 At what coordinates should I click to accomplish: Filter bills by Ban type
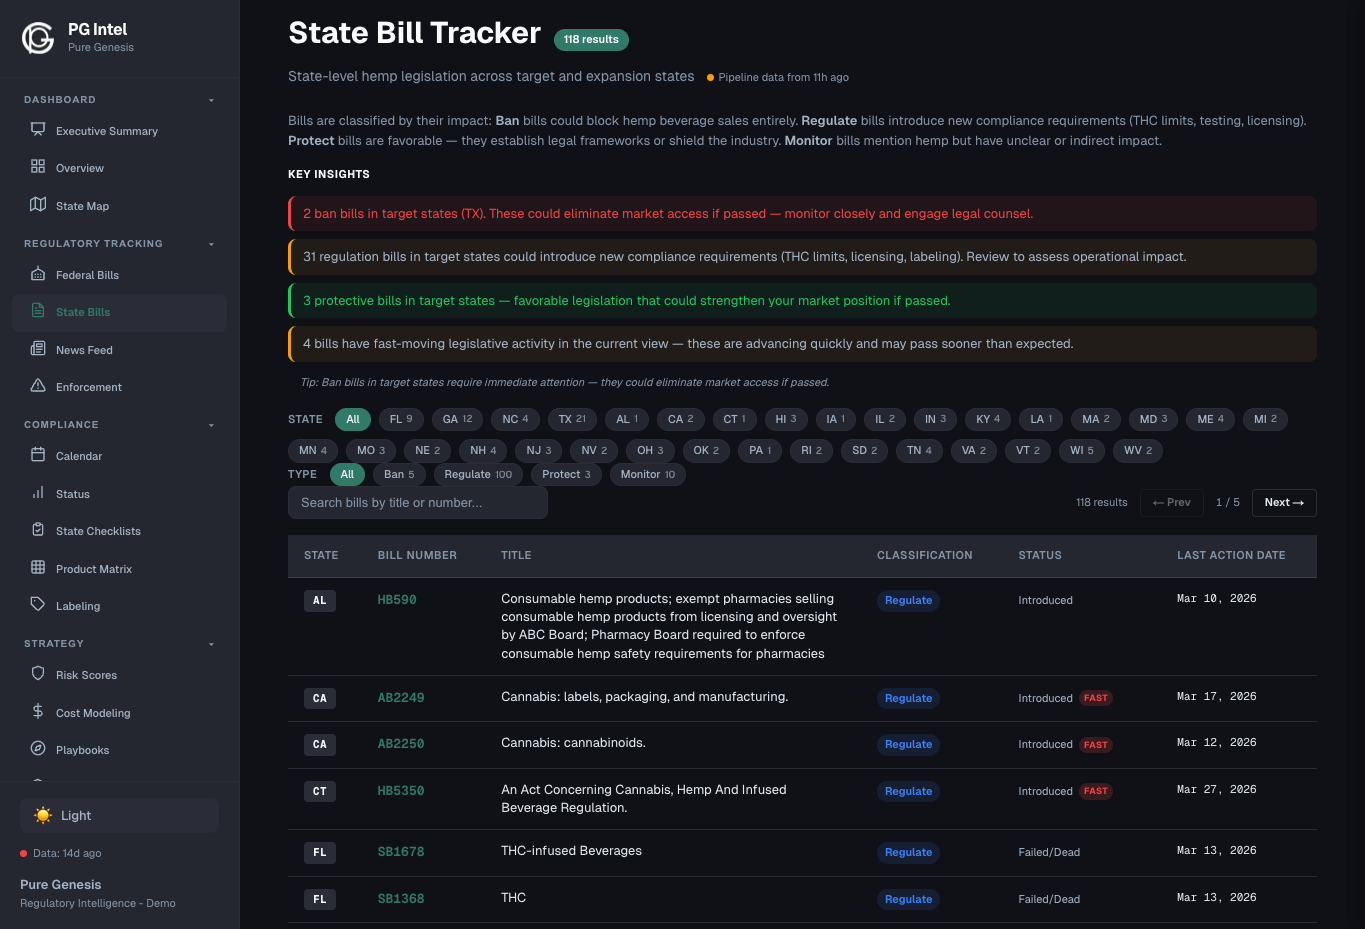tap(398, 474)
